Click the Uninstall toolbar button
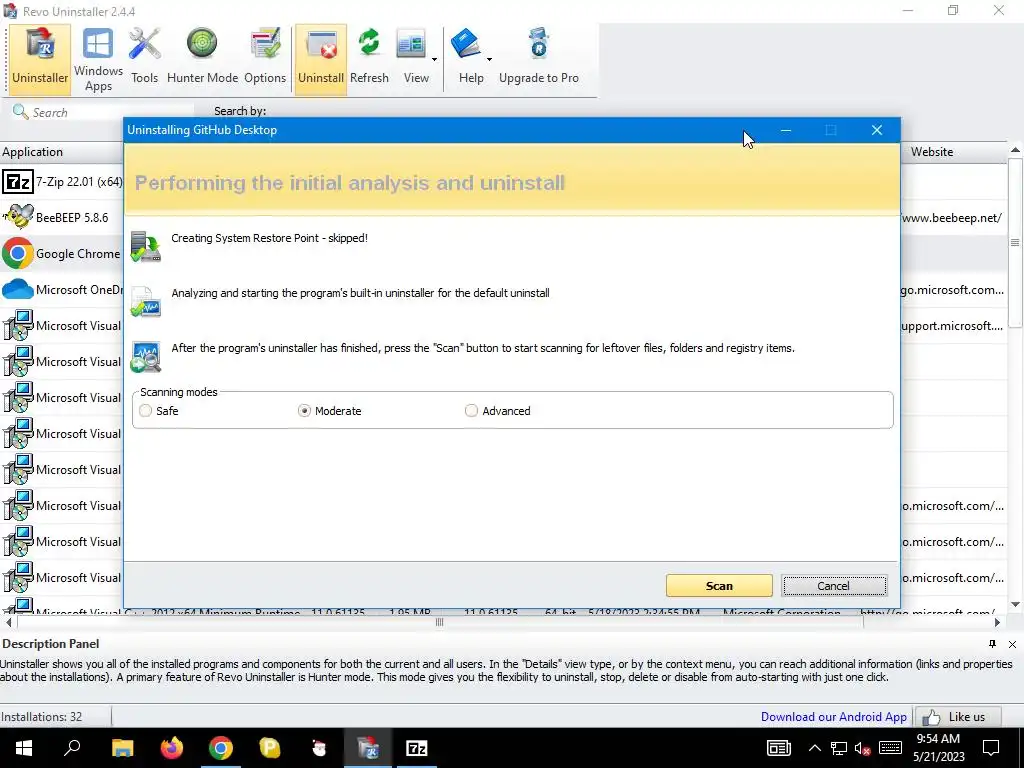 tap(321, 59)
